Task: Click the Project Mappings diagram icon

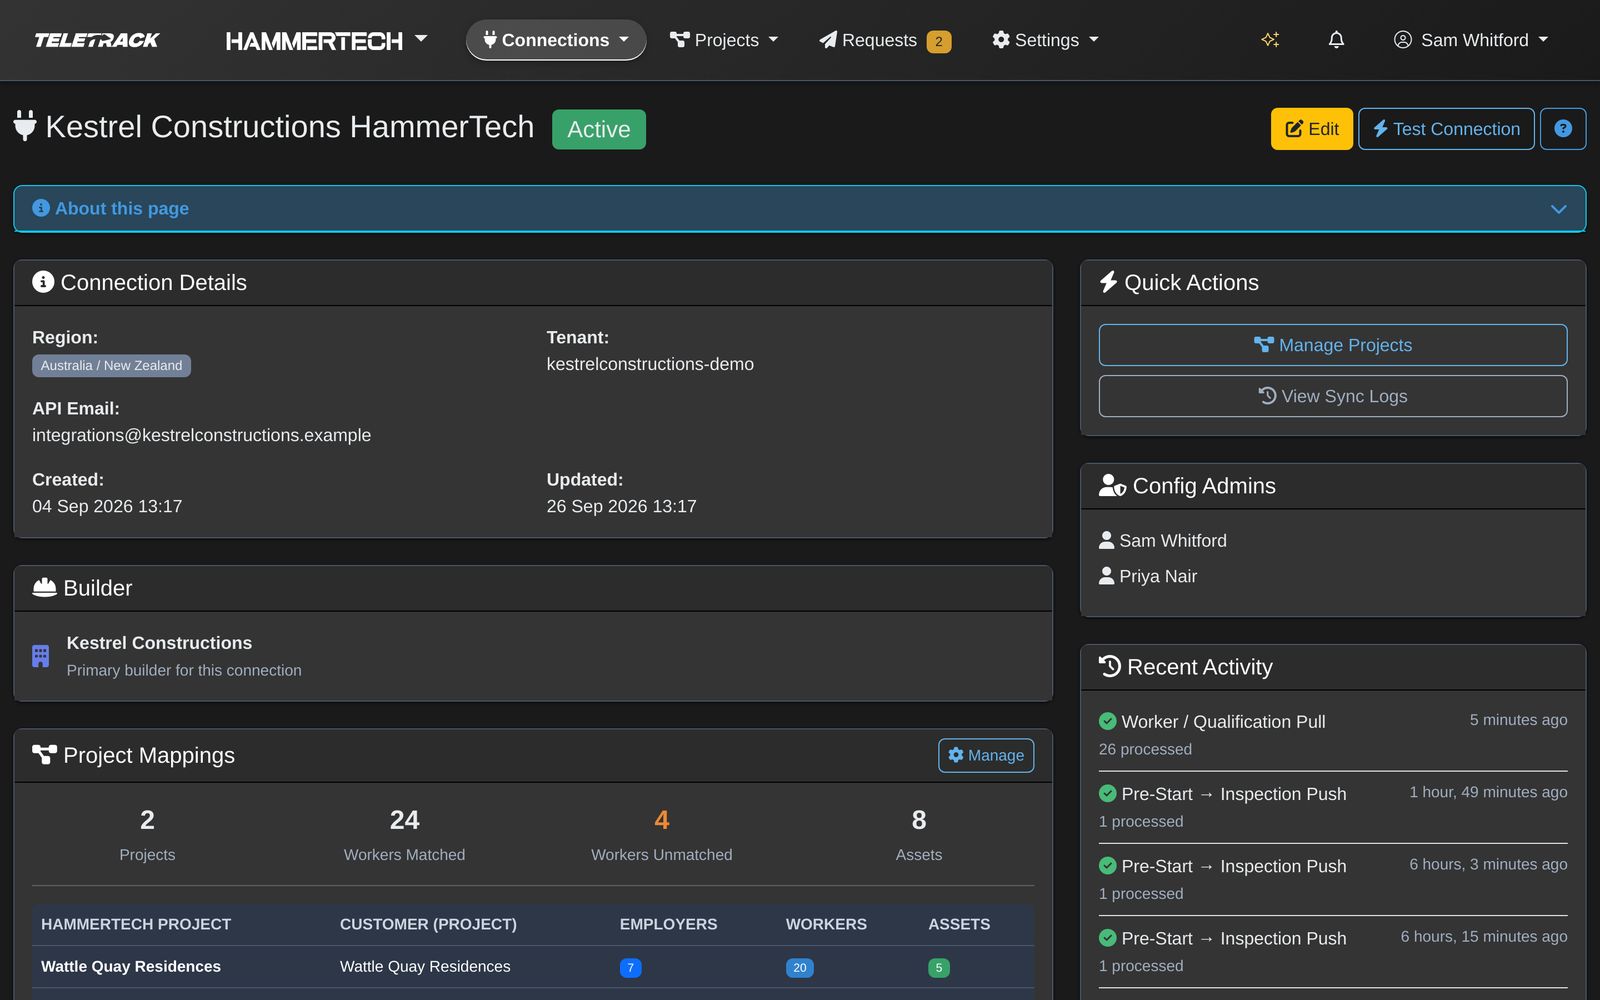Action: click(44, 754)
